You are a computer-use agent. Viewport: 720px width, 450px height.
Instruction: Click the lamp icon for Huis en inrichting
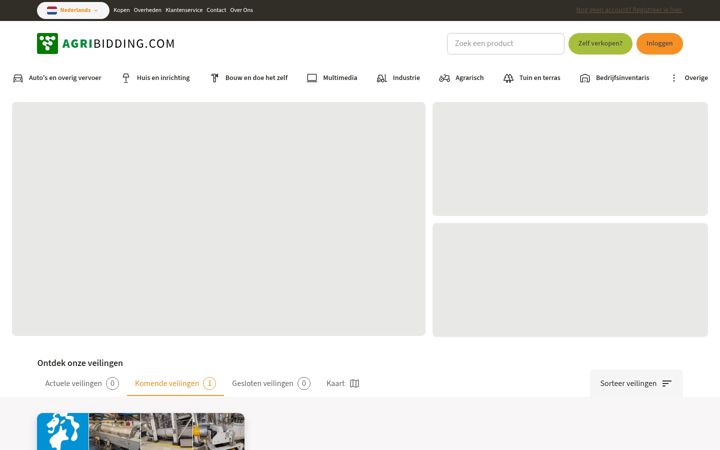coord(126,78)
